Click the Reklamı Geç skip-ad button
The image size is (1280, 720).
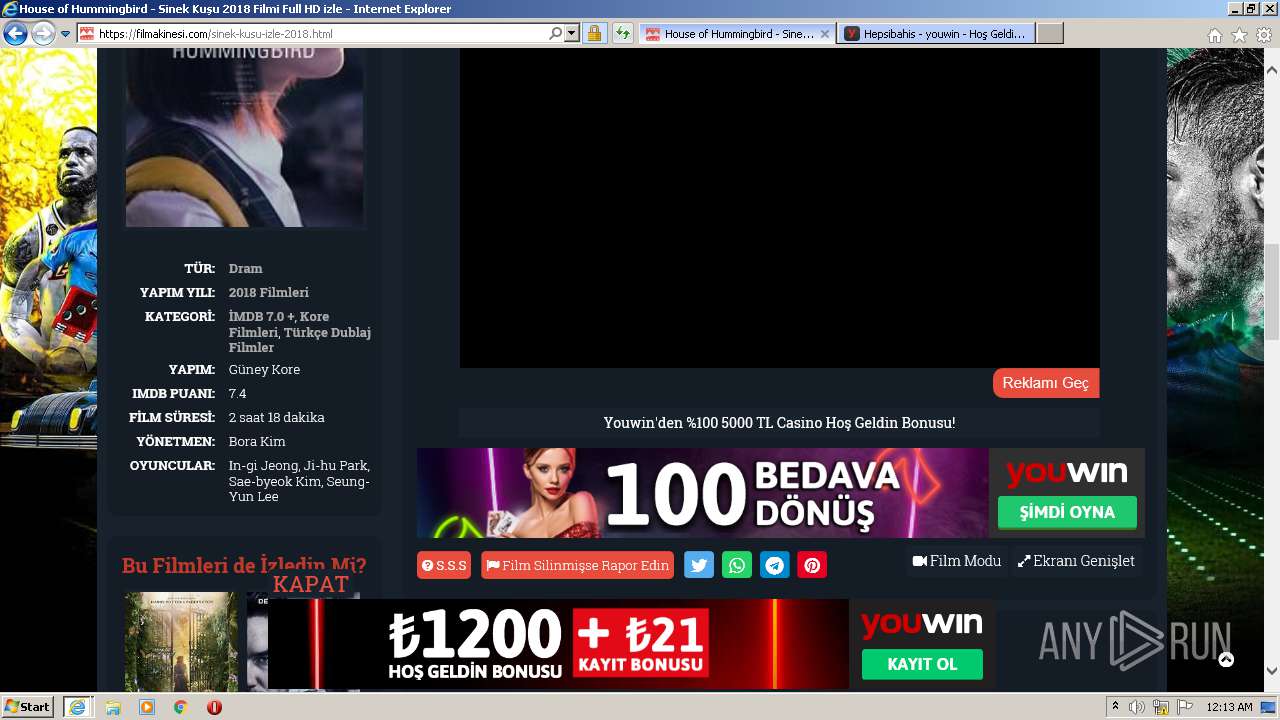tap(1046, 383)
